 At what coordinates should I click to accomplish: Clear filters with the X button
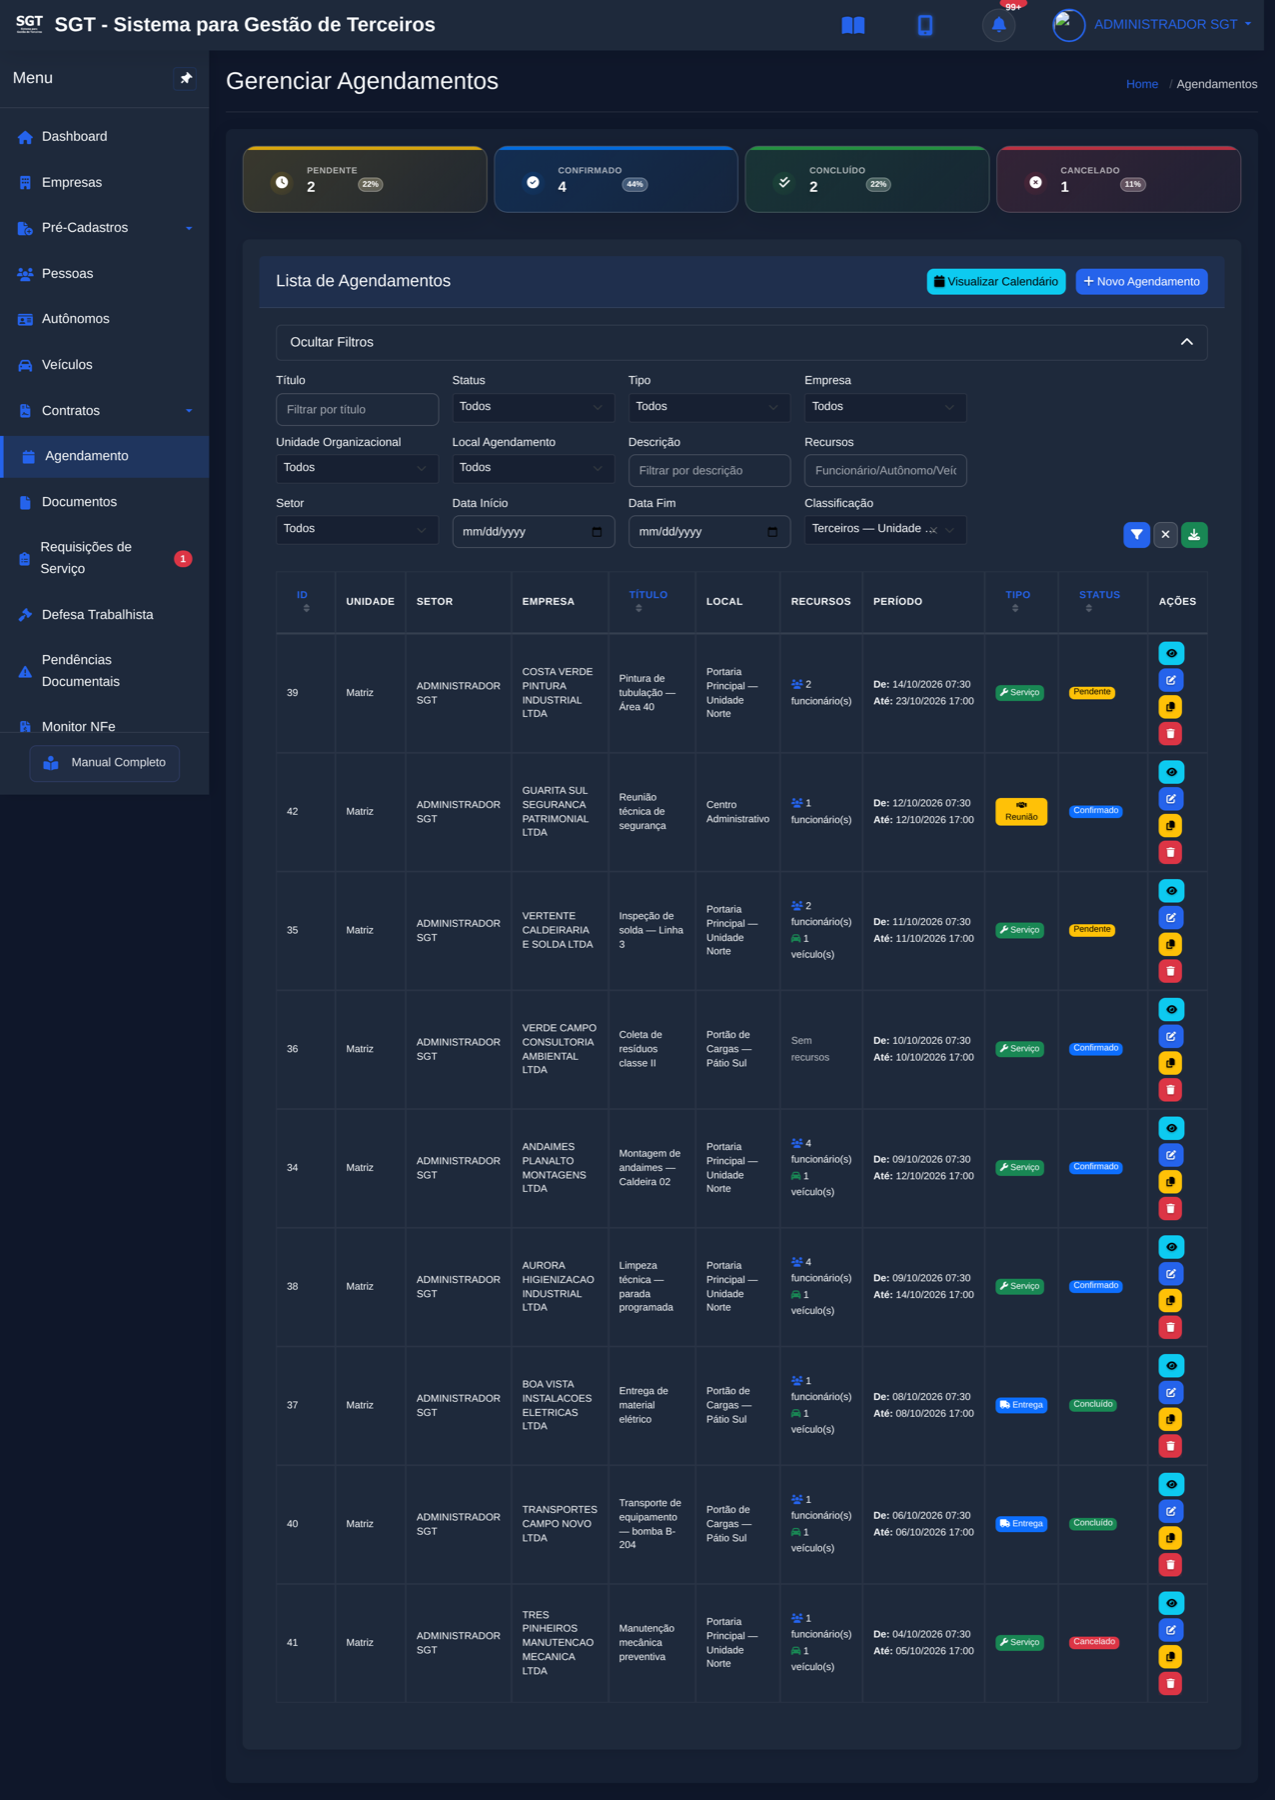pos(1165,535)
